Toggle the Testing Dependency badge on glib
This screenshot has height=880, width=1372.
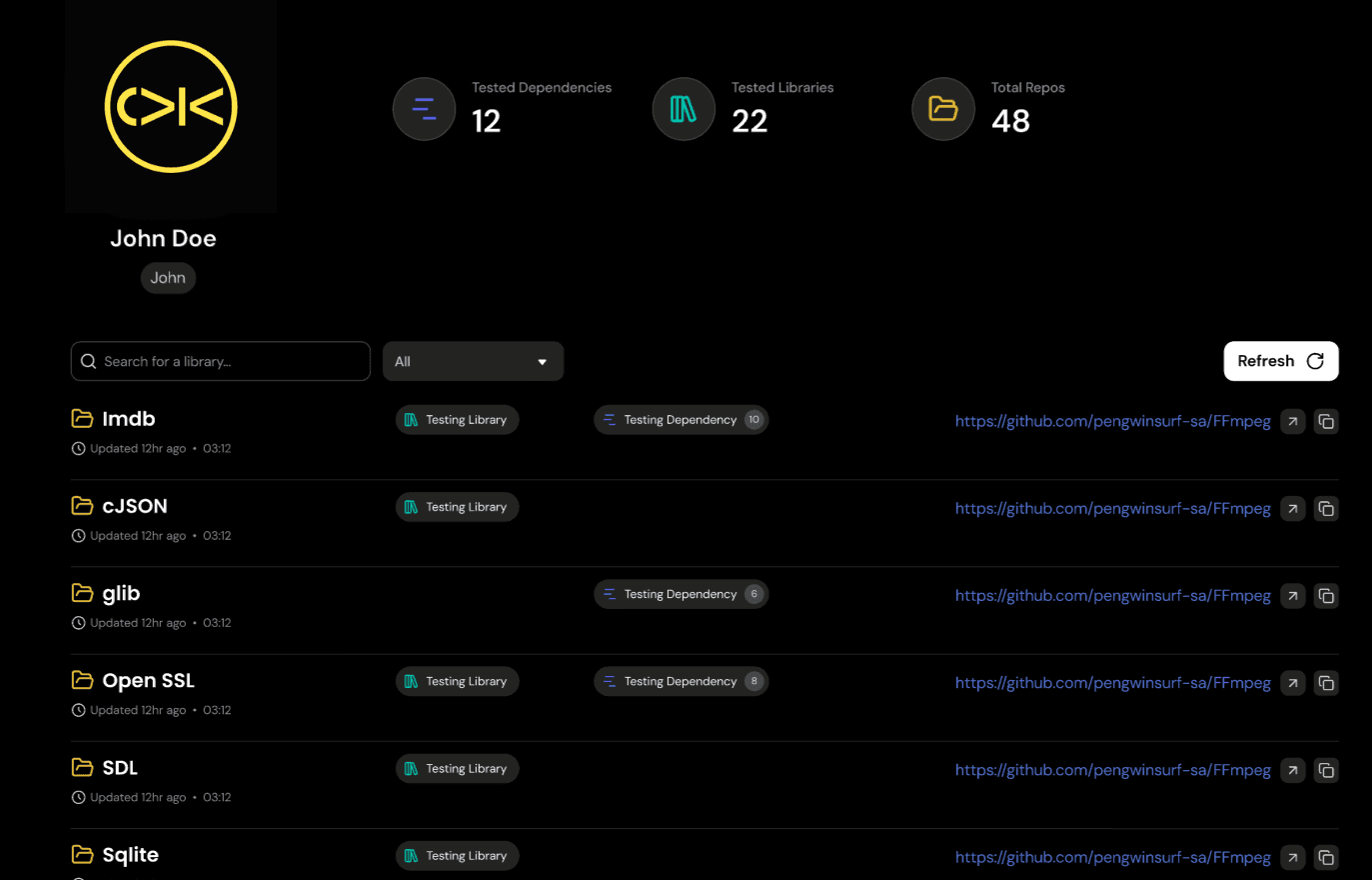[x=681, y=593]
